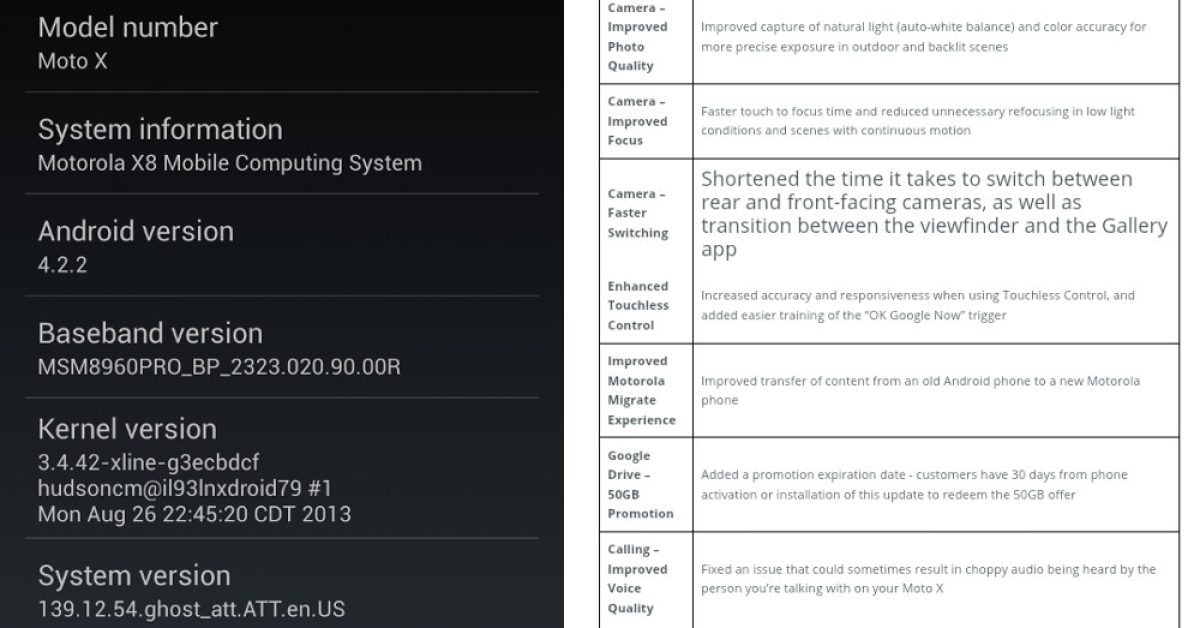
Task: Select the Camera – Improved Focus label
Action: [637, 121]
